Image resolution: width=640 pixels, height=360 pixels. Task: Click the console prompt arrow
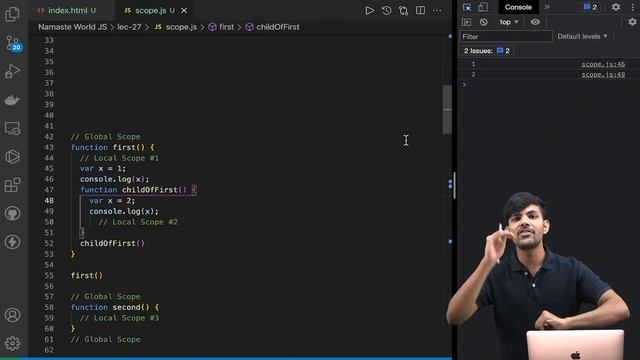tap(464, 84)
